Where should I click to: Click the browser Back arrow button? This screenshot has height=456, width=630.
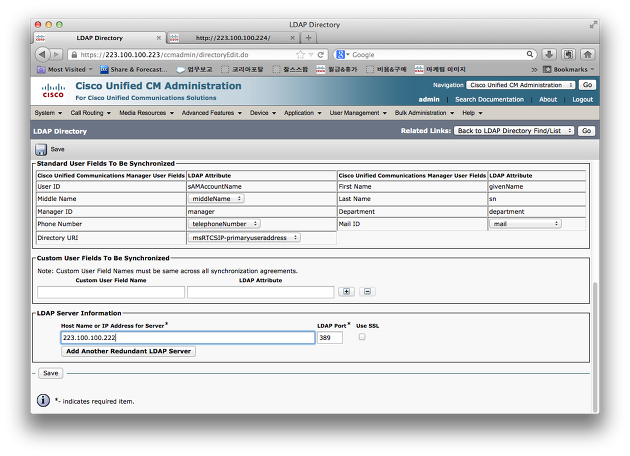[x=42, y=54]
